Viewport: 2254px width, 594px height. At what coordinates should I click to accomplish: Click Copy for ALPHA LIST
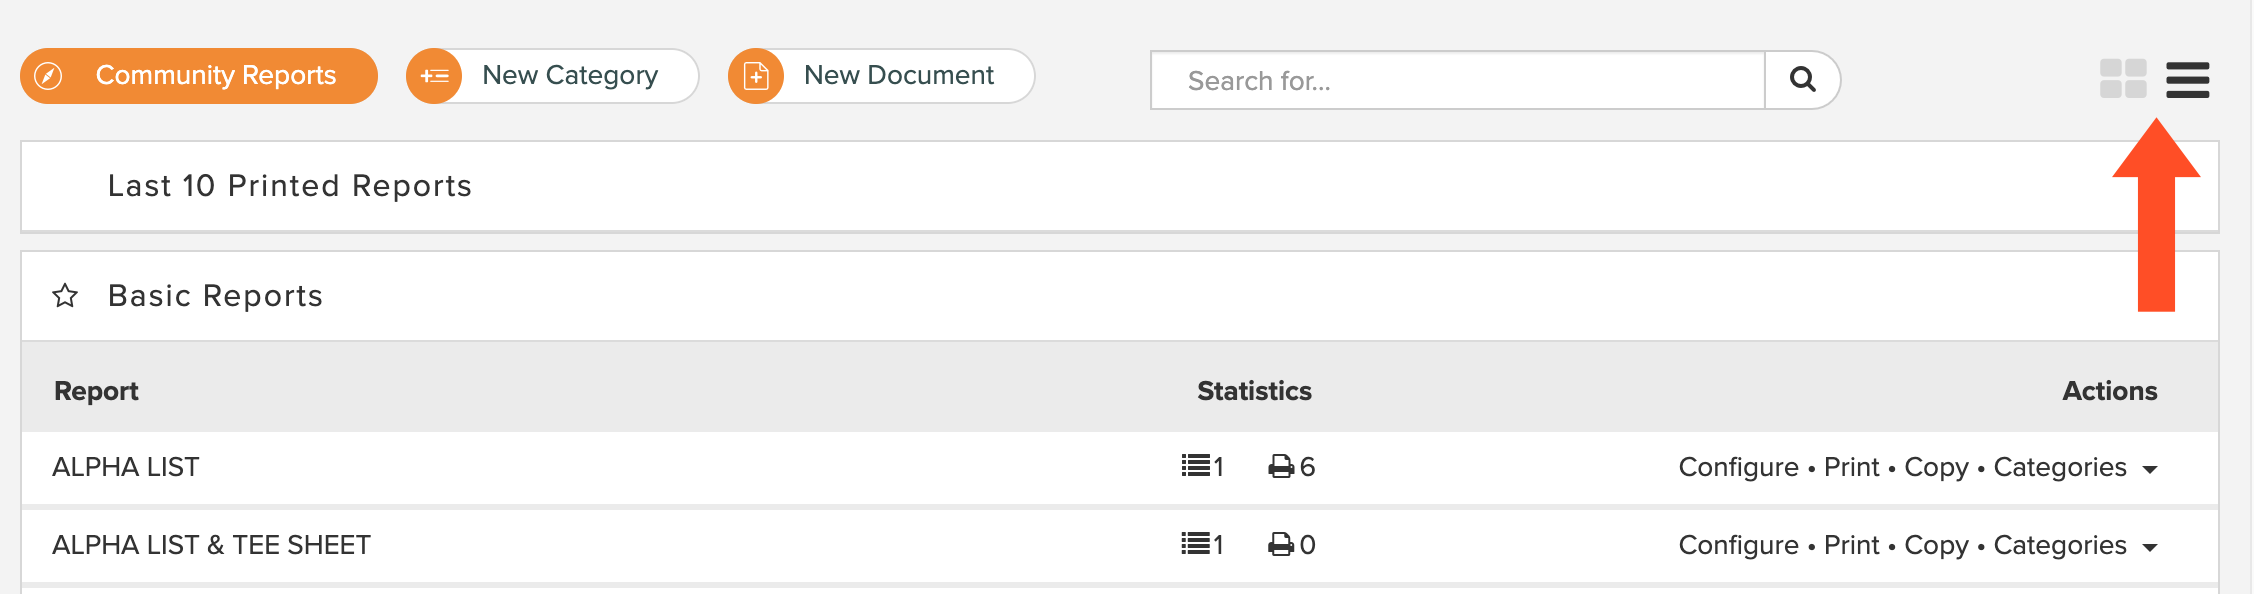pyautogui.click(x=1936, y=467)
